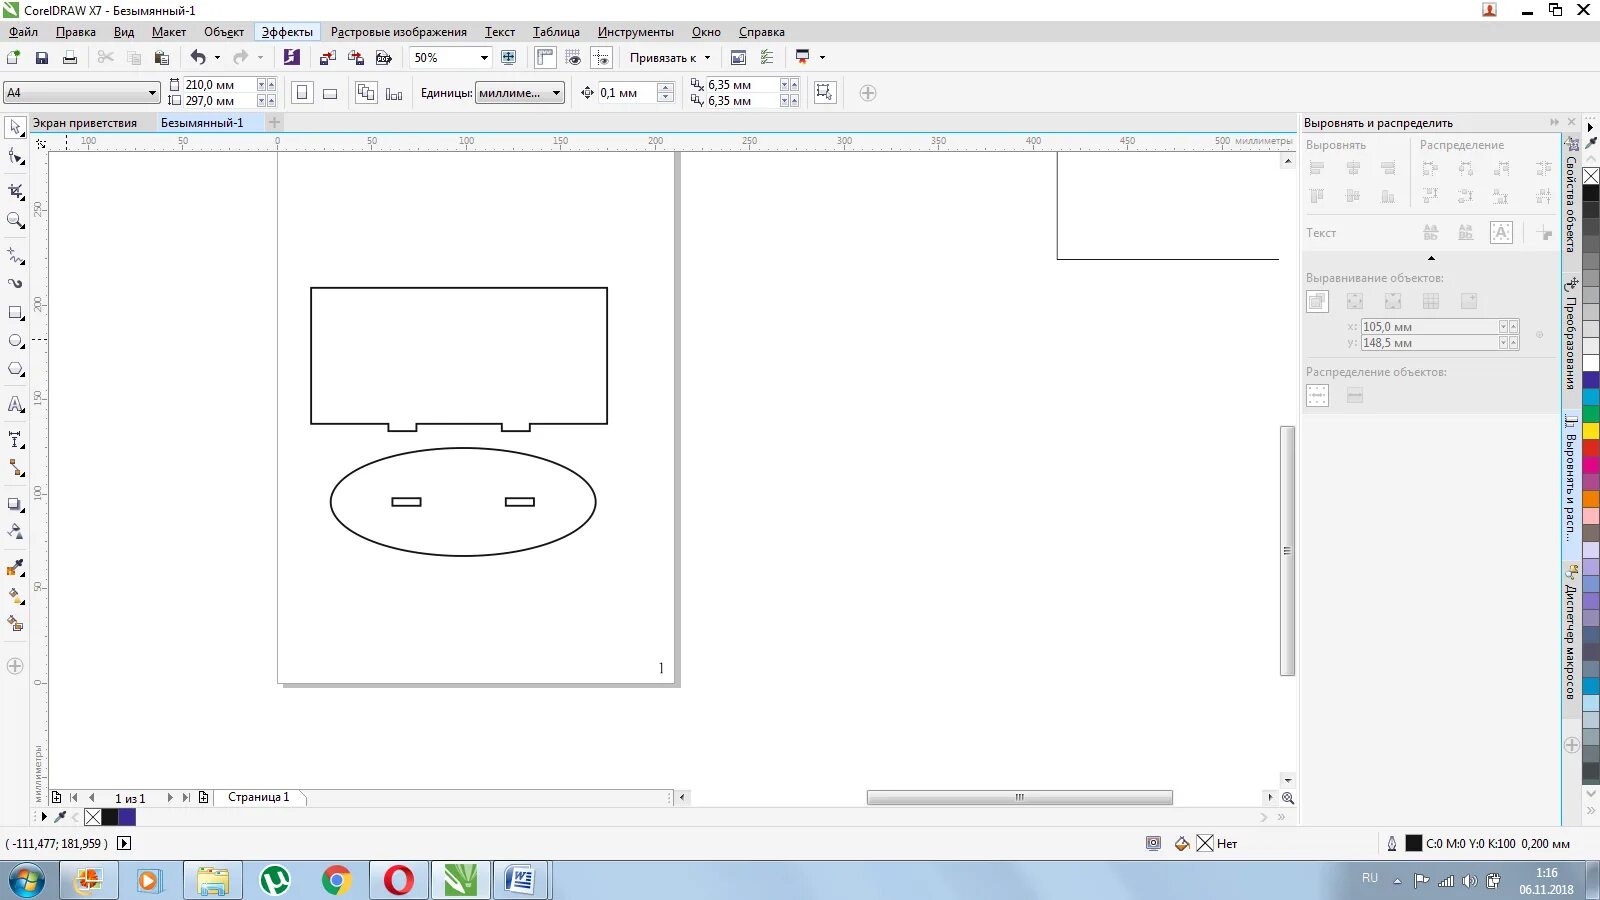1600x900 pixels.
Task: Increase nudge distance 0,1 мм spinner
Action: 666,87
